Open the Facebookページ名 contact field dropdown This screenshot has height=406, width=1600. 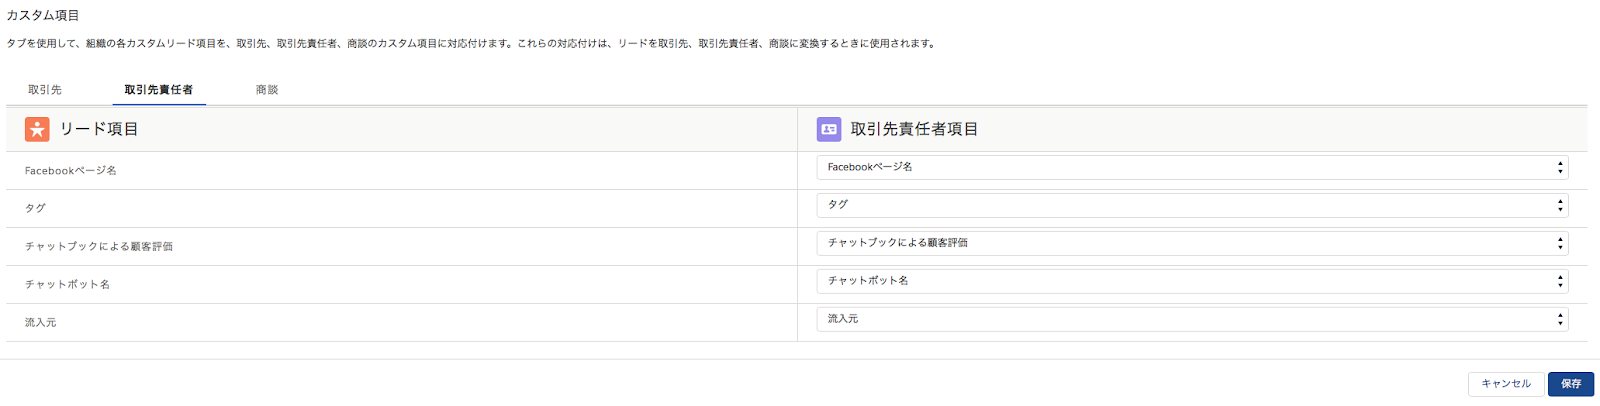[x=1191, y=168]
